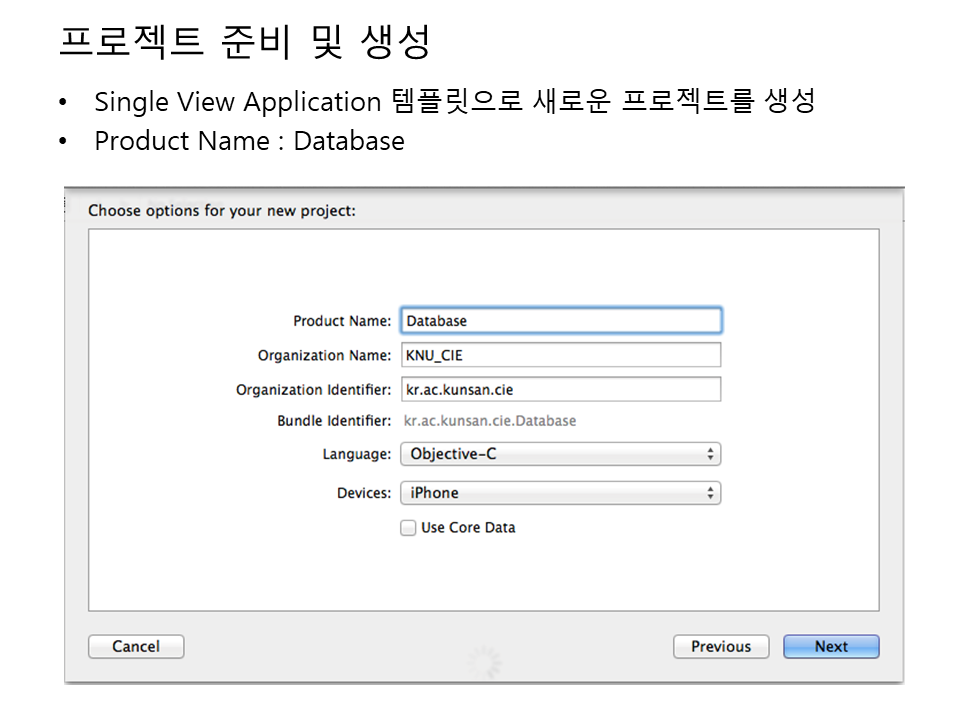Click the "Organization Identifier:" form label
Screen dimensions: 960x720
pos(313,389)
